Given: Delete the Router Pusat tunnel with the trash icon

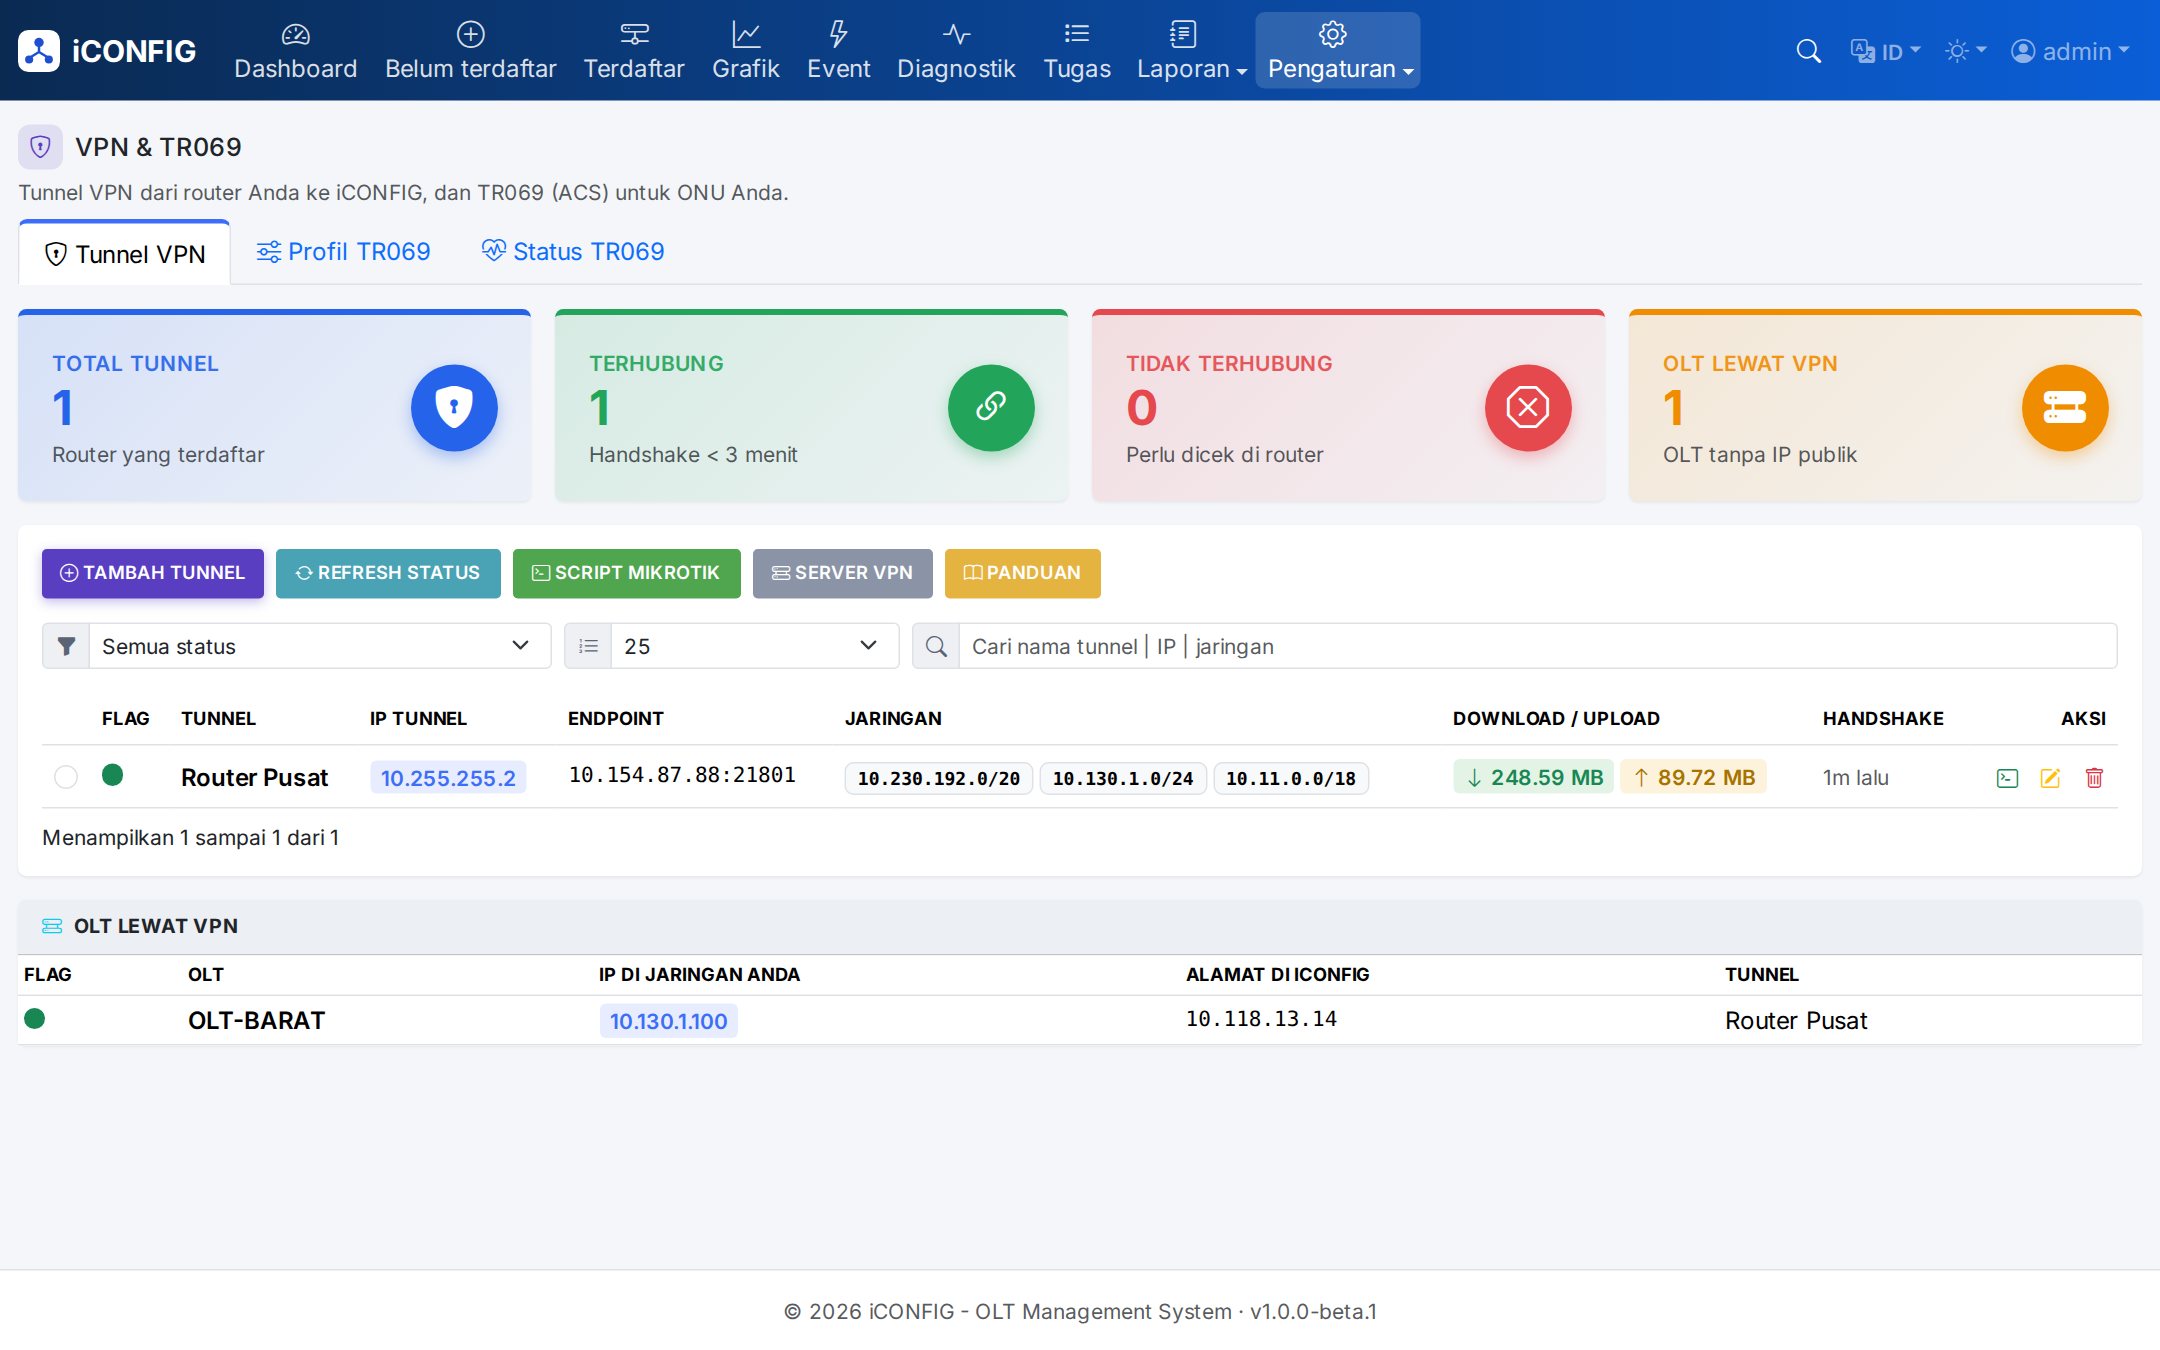Looking at the screenshot, I should click(x=2094, y=778).
